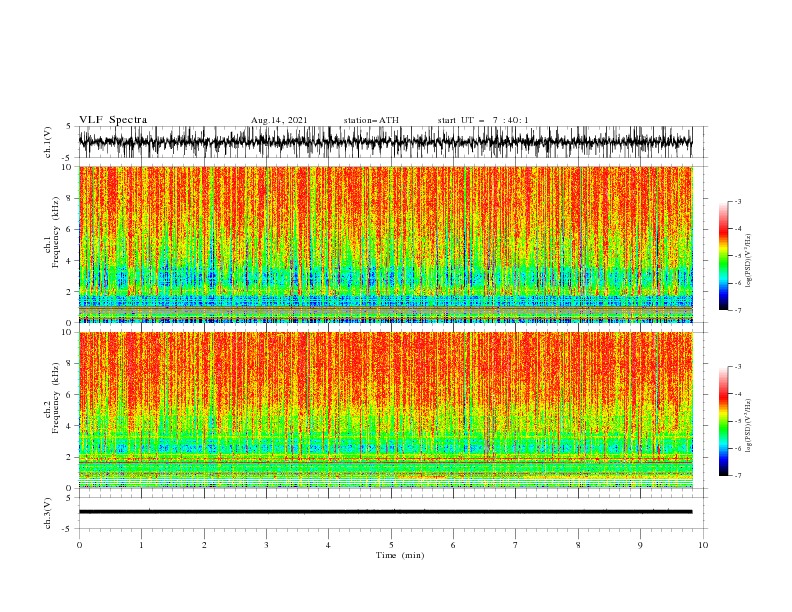Click the "0" tick on the time axis
The width and height of the screenshot is (792, 612).
point(79,545)
